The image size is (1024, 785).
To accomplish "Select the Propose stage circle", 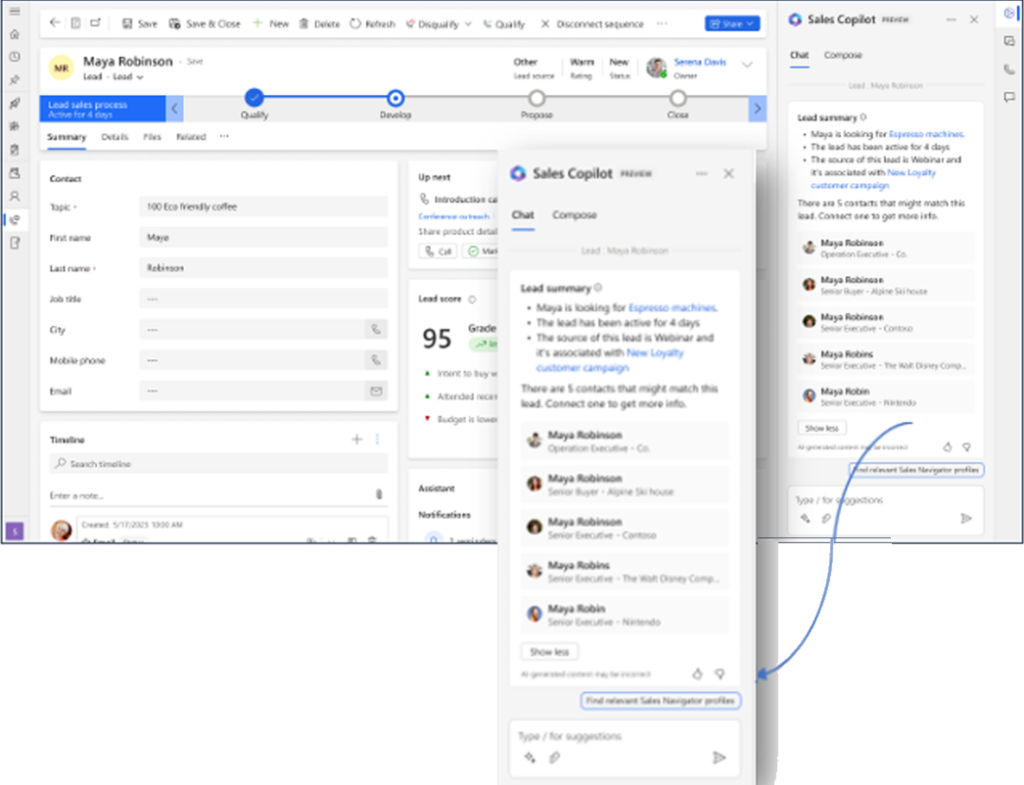I will tap(537, 98).
